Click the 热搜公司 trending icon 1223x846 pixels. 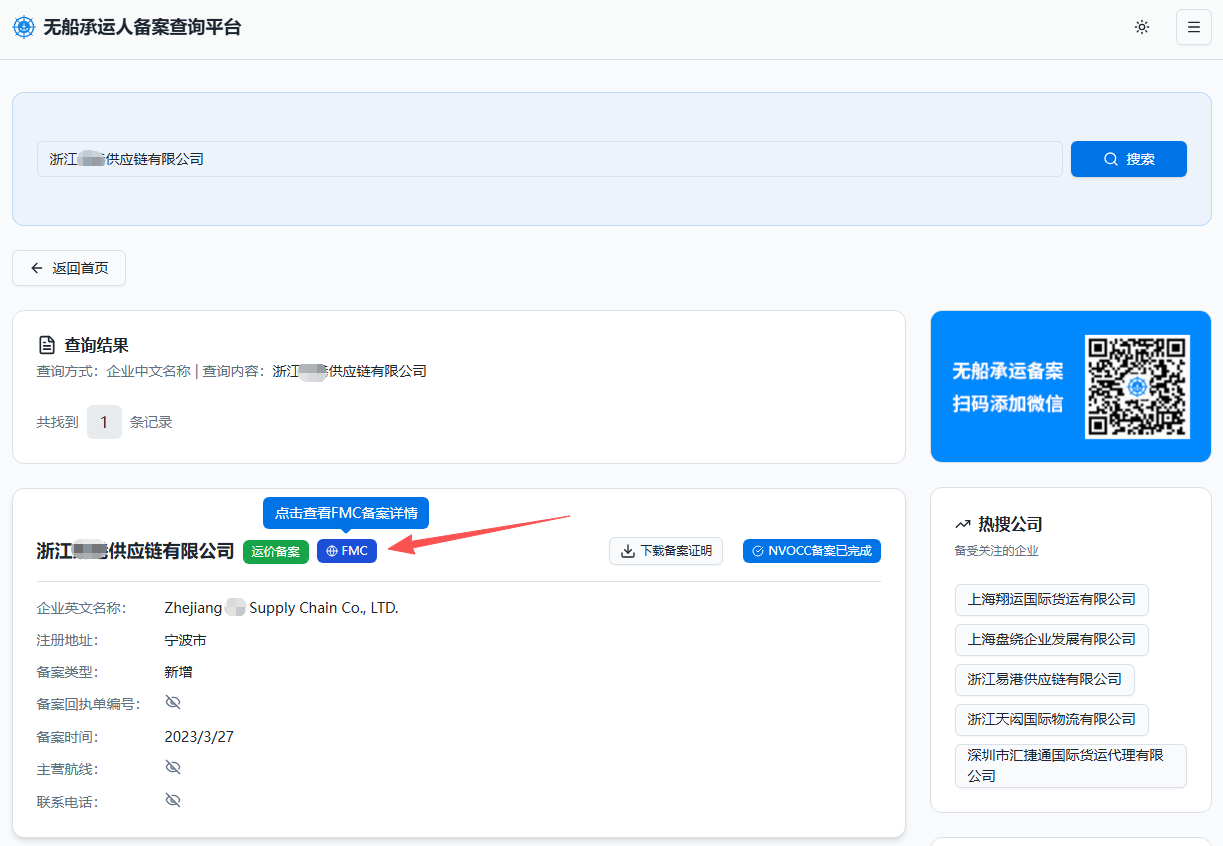coord(963,524)
